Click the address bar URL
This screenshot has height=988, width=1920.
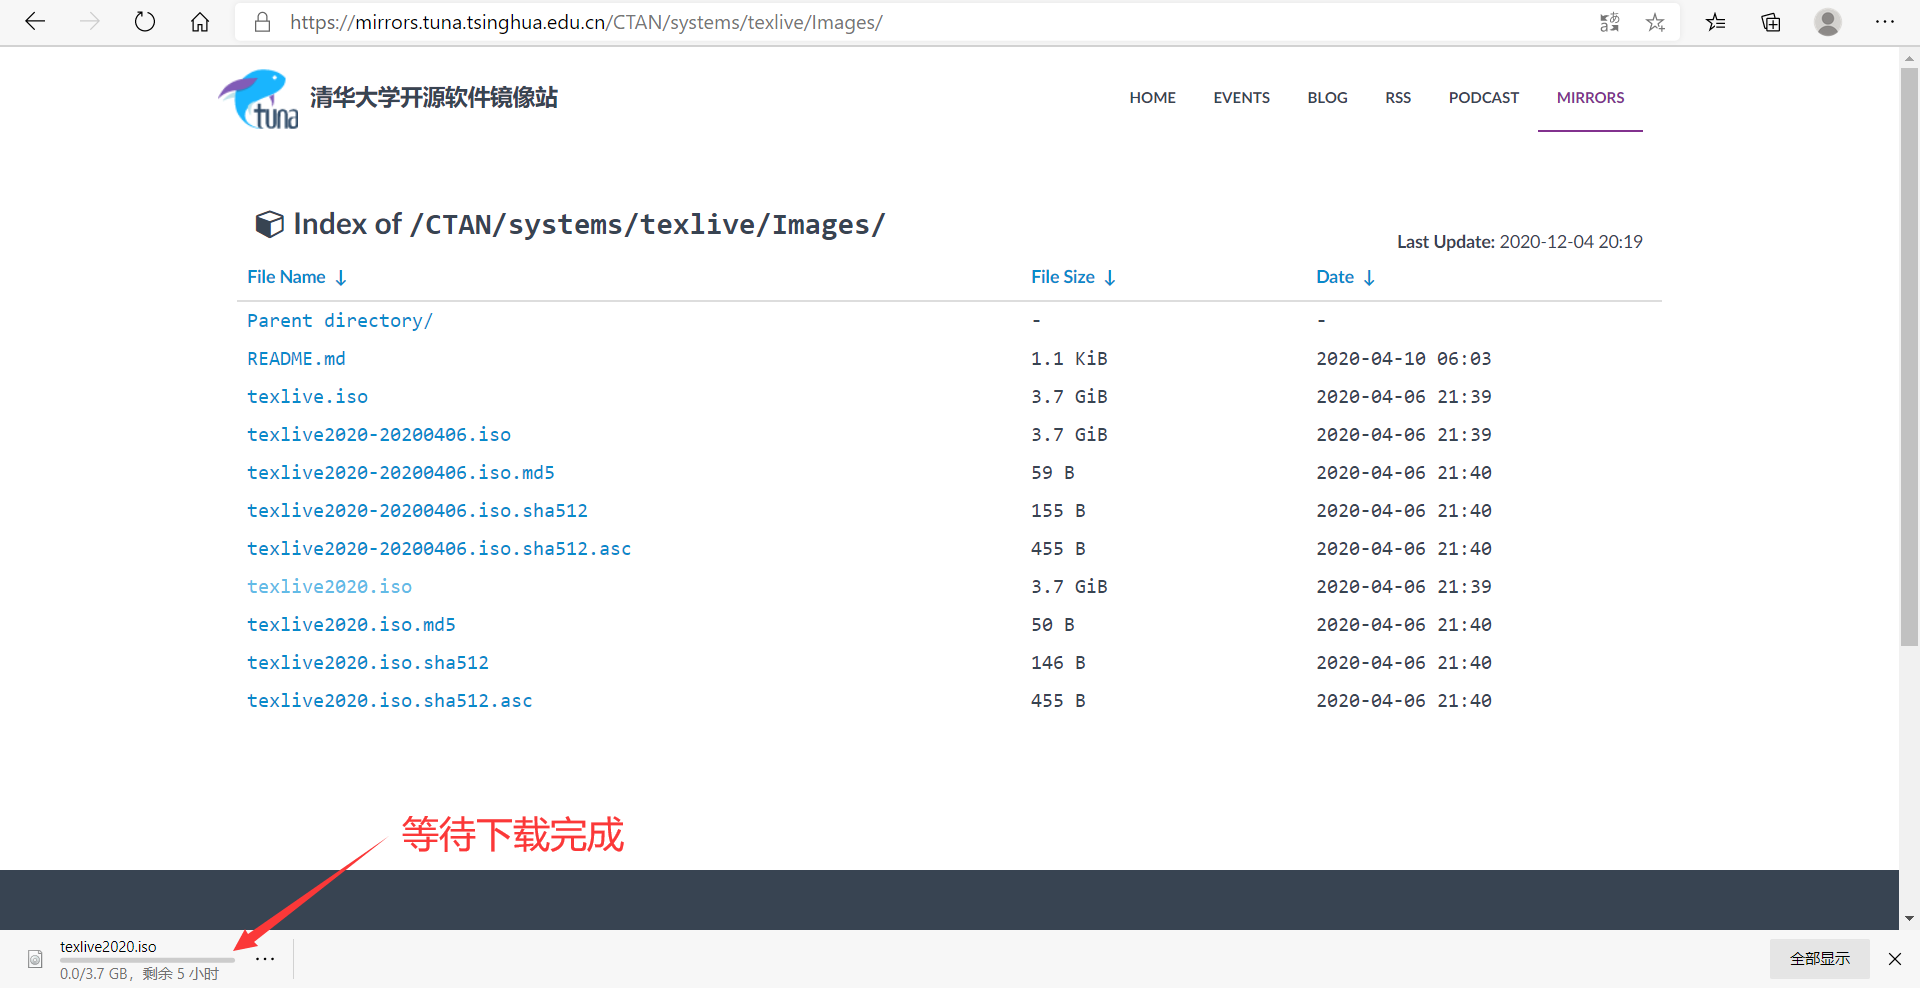[586, 22]
